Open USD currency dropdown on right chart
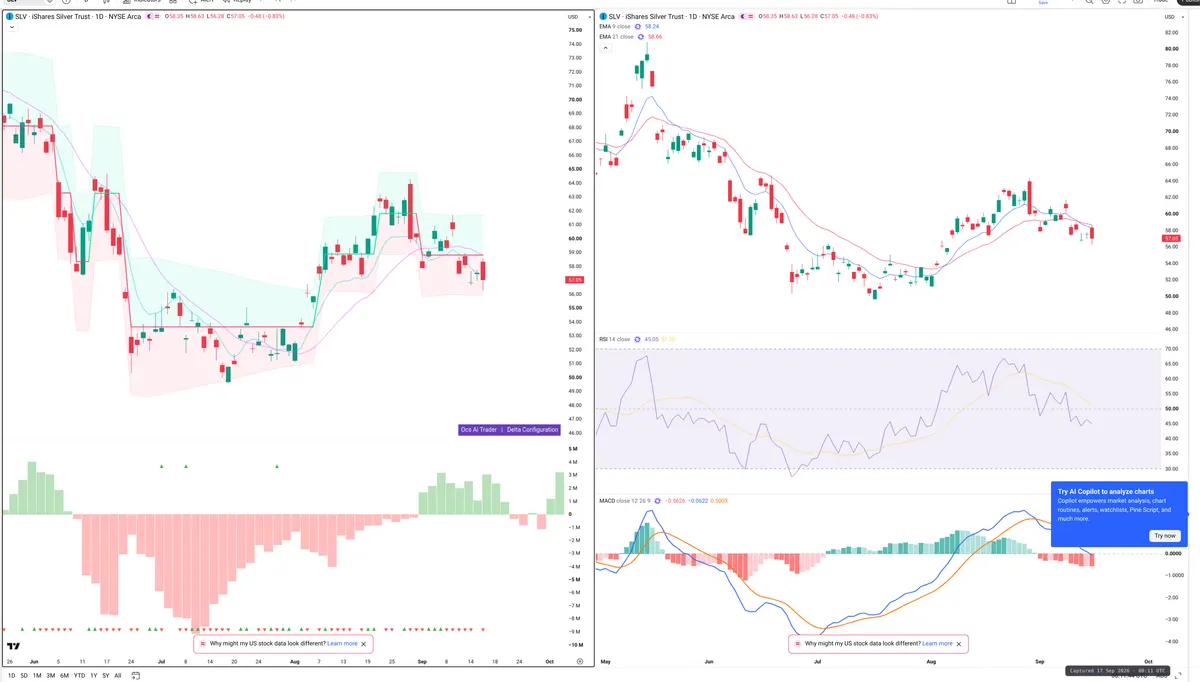 click(1173, 17)
